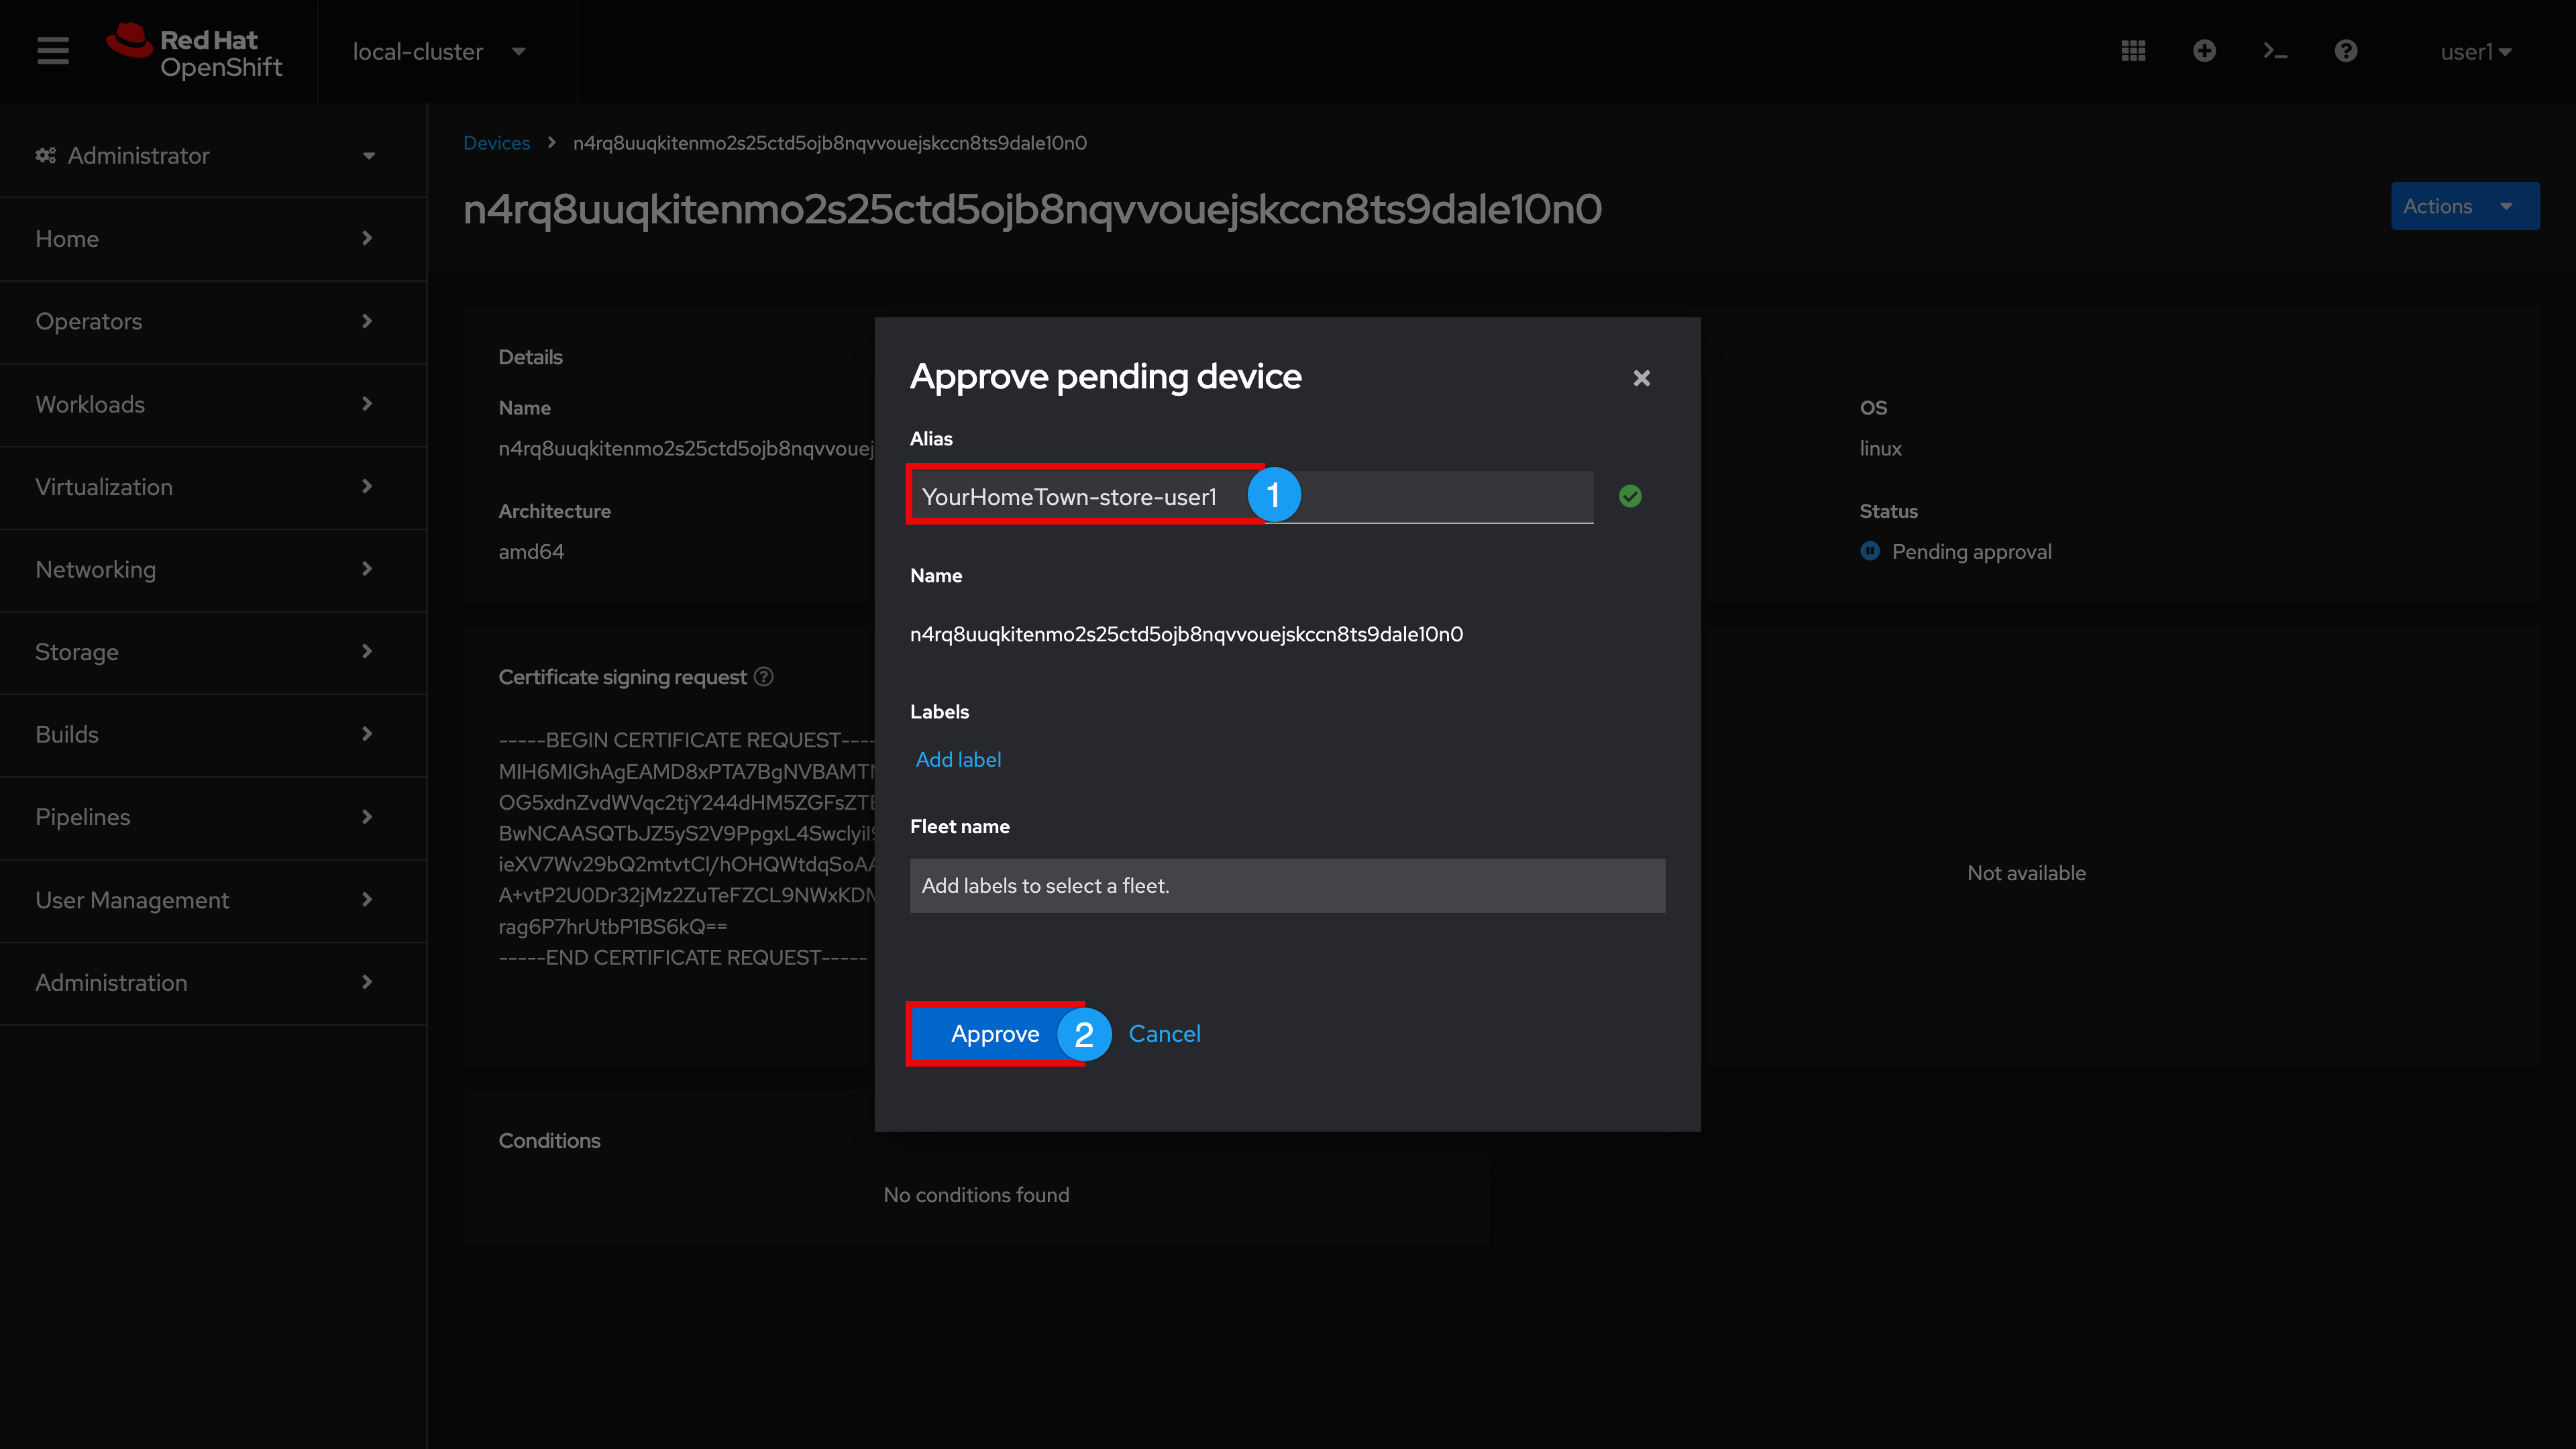This screenshot has height=1449, width=2576.
Task: Open the Actions dropdown button
Action: click(2465, 206)
